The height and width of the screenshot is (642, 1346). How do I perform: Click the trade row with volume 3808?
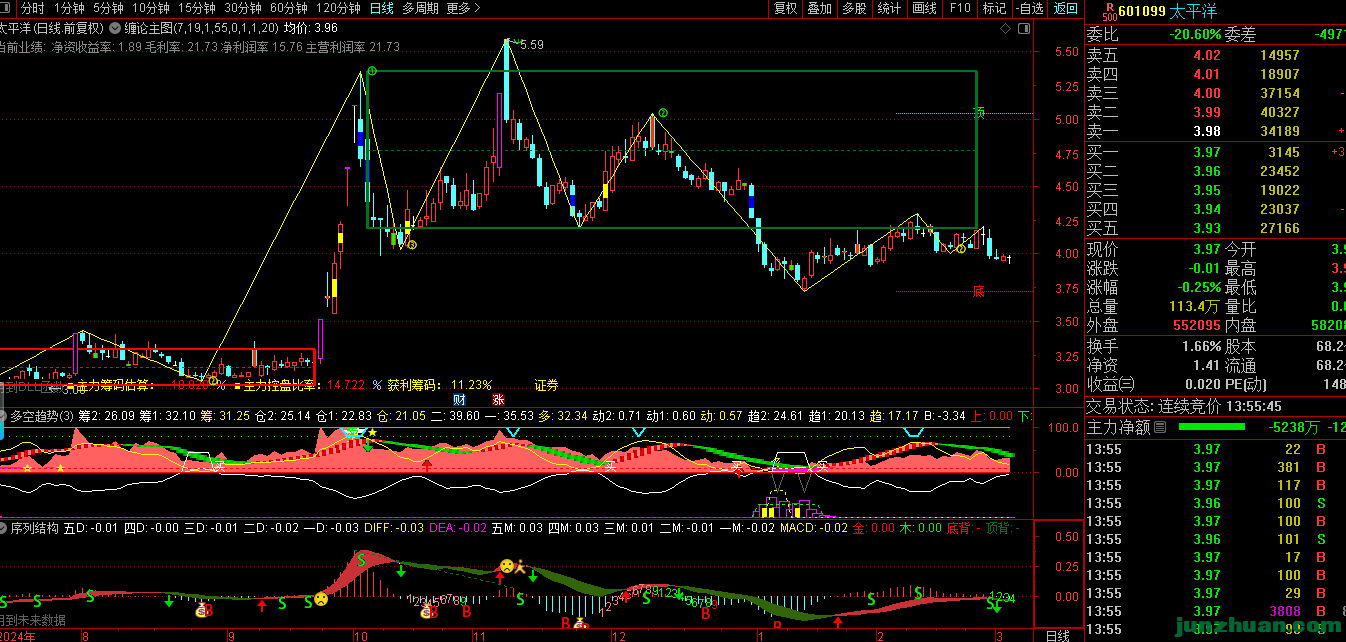1214,611
